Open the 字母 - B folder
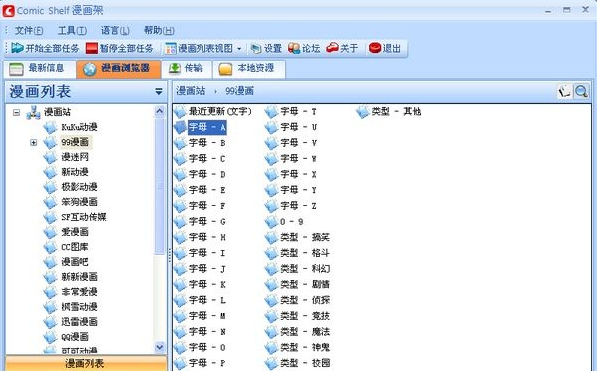This screenshot has height=371, width=597. pos(200,143)
